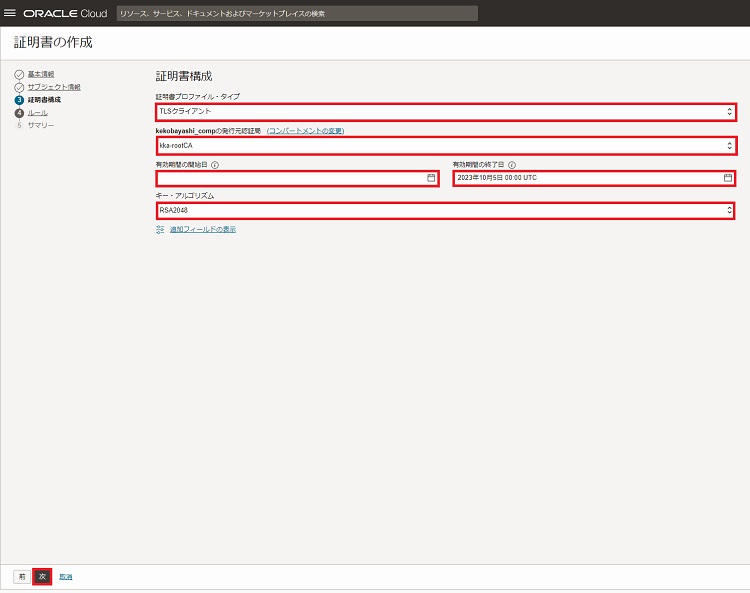Screen dimensions: 750x593
Task: Click the コンパートメントの変更 link
Action: coord(305,131)
